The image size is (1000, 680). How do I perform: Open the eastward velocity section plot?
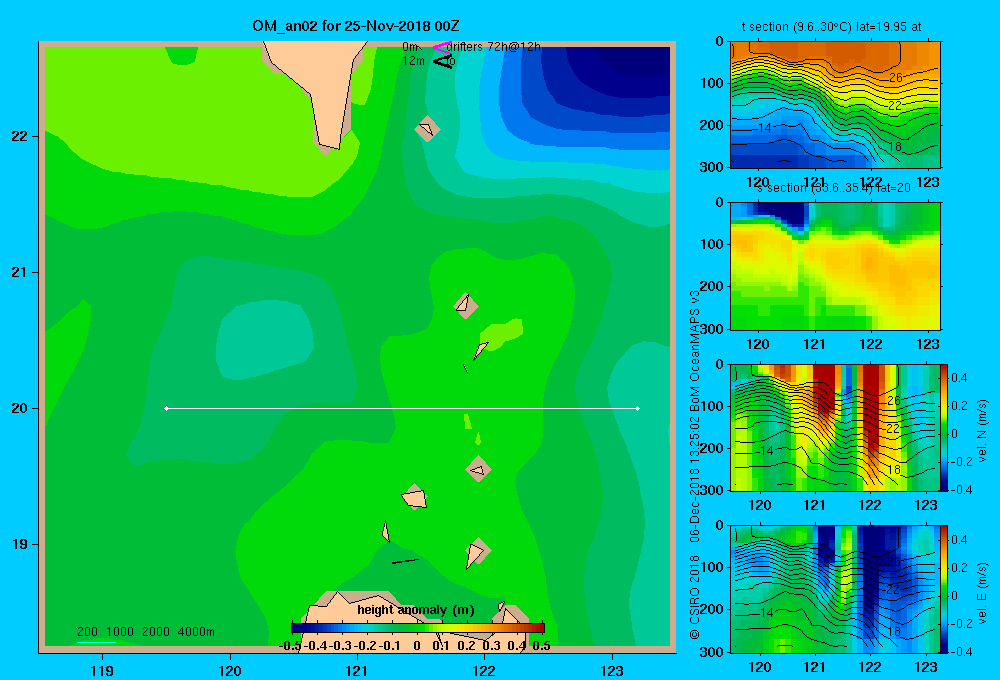[835, 588]
